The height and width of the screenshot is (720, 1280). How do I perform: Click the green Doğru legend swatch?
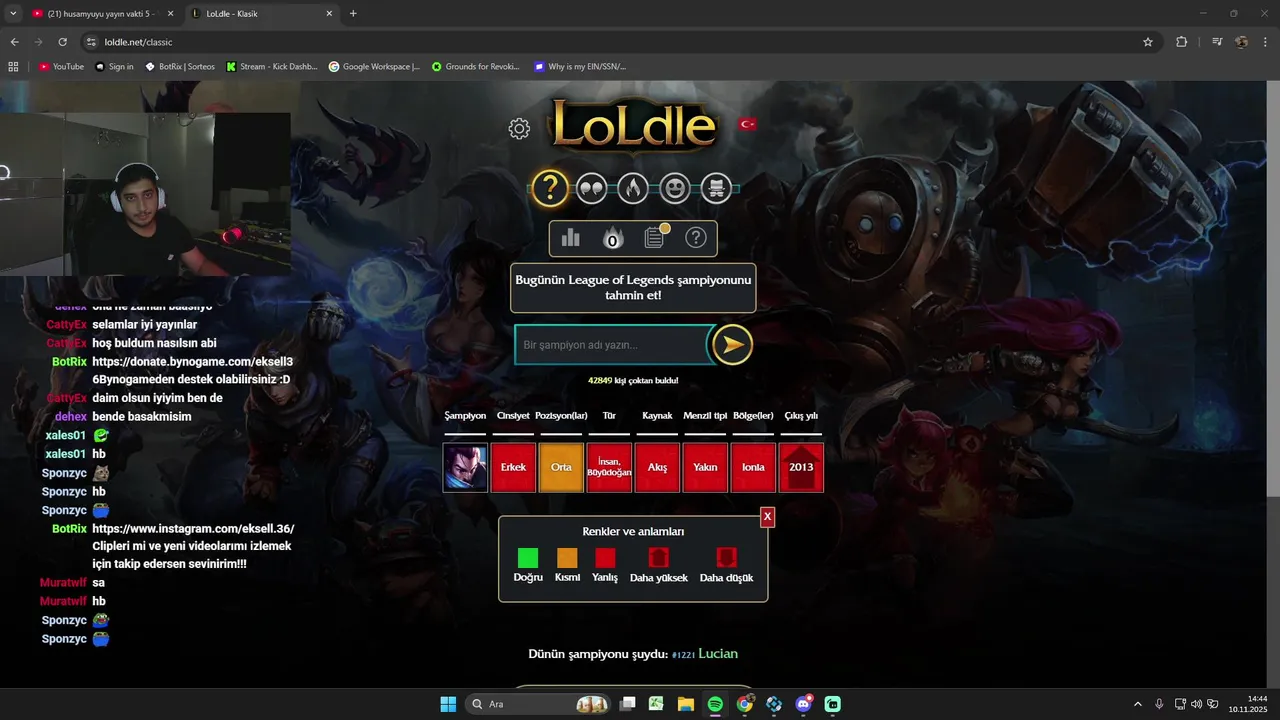528,558
